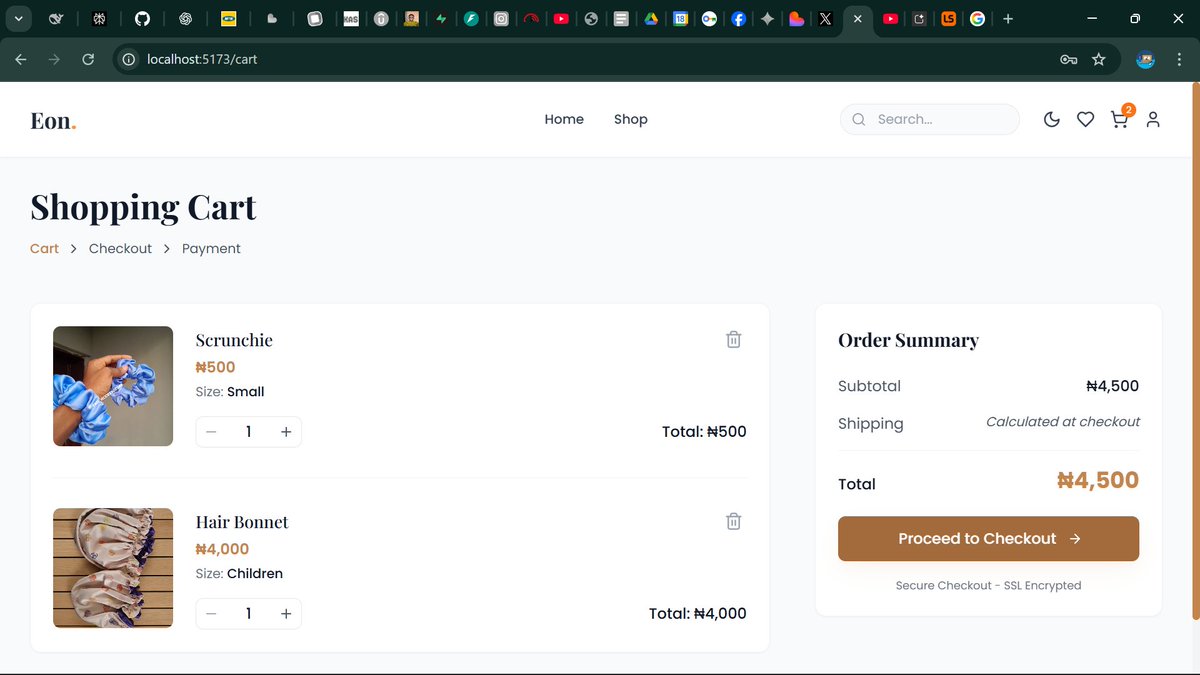Click Total: ₦500 for Scrunchie
The height and width of the screenshot is (675, 1200).
click(x=704, y=432)
